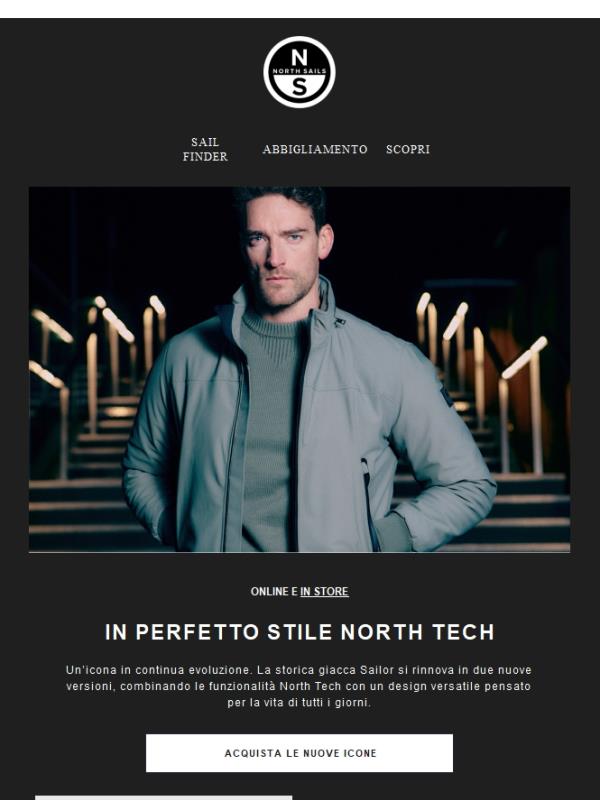Click the Online e text label
The height and width of the screenshot is (800, 600).
pyautogui.click(x=274, y=591)
